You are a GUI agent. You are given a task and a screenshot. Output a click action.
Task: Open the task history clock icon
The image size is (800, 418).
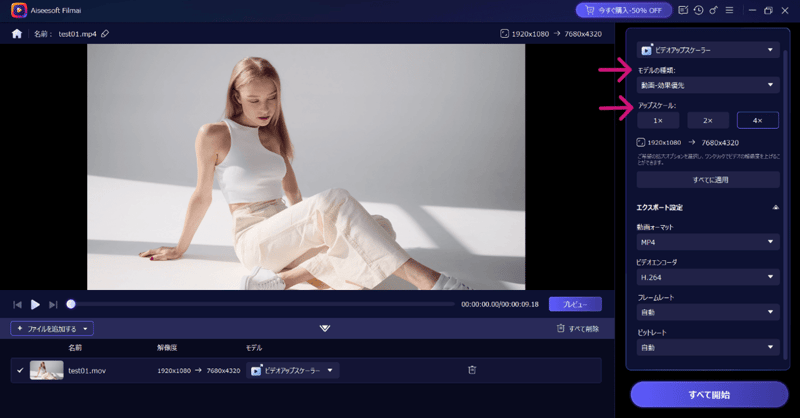[x=697, y=10]
